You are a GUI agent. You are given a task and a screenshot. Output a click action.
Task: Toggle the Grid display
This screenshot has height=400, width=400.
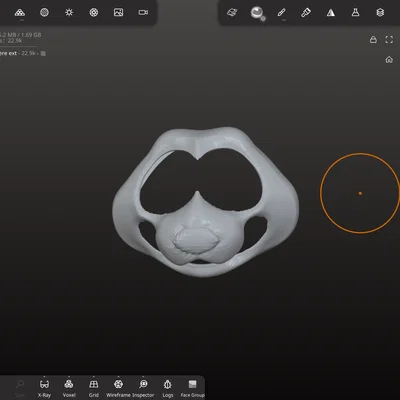coord(94,388)
